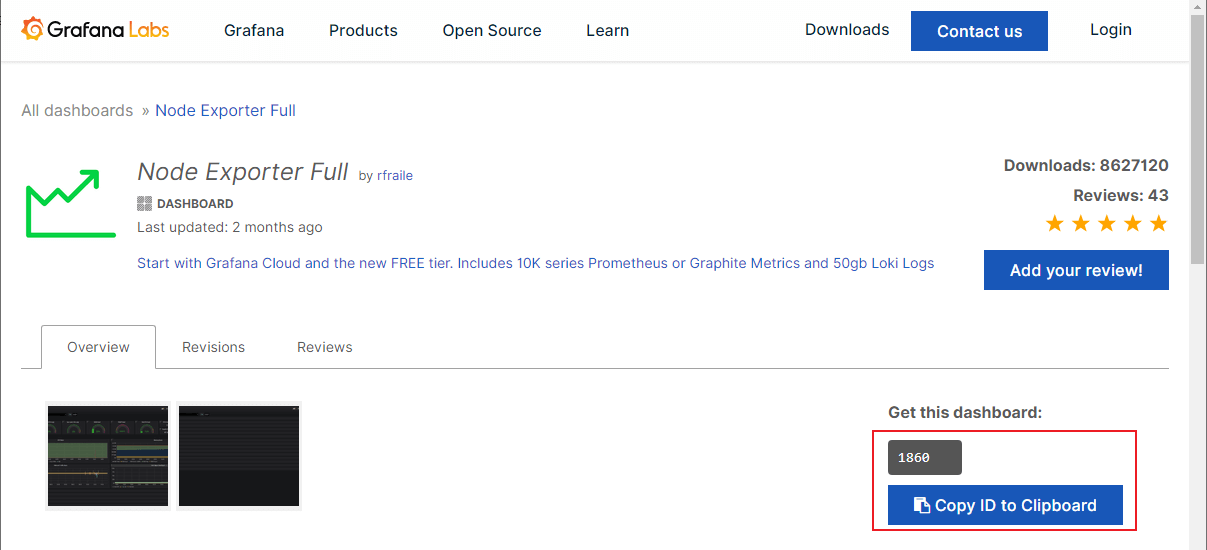This screenshot has height=550, width=1207.
Task: Select the third rating star
Action: pyautogui.click(x=1106, y=223)
